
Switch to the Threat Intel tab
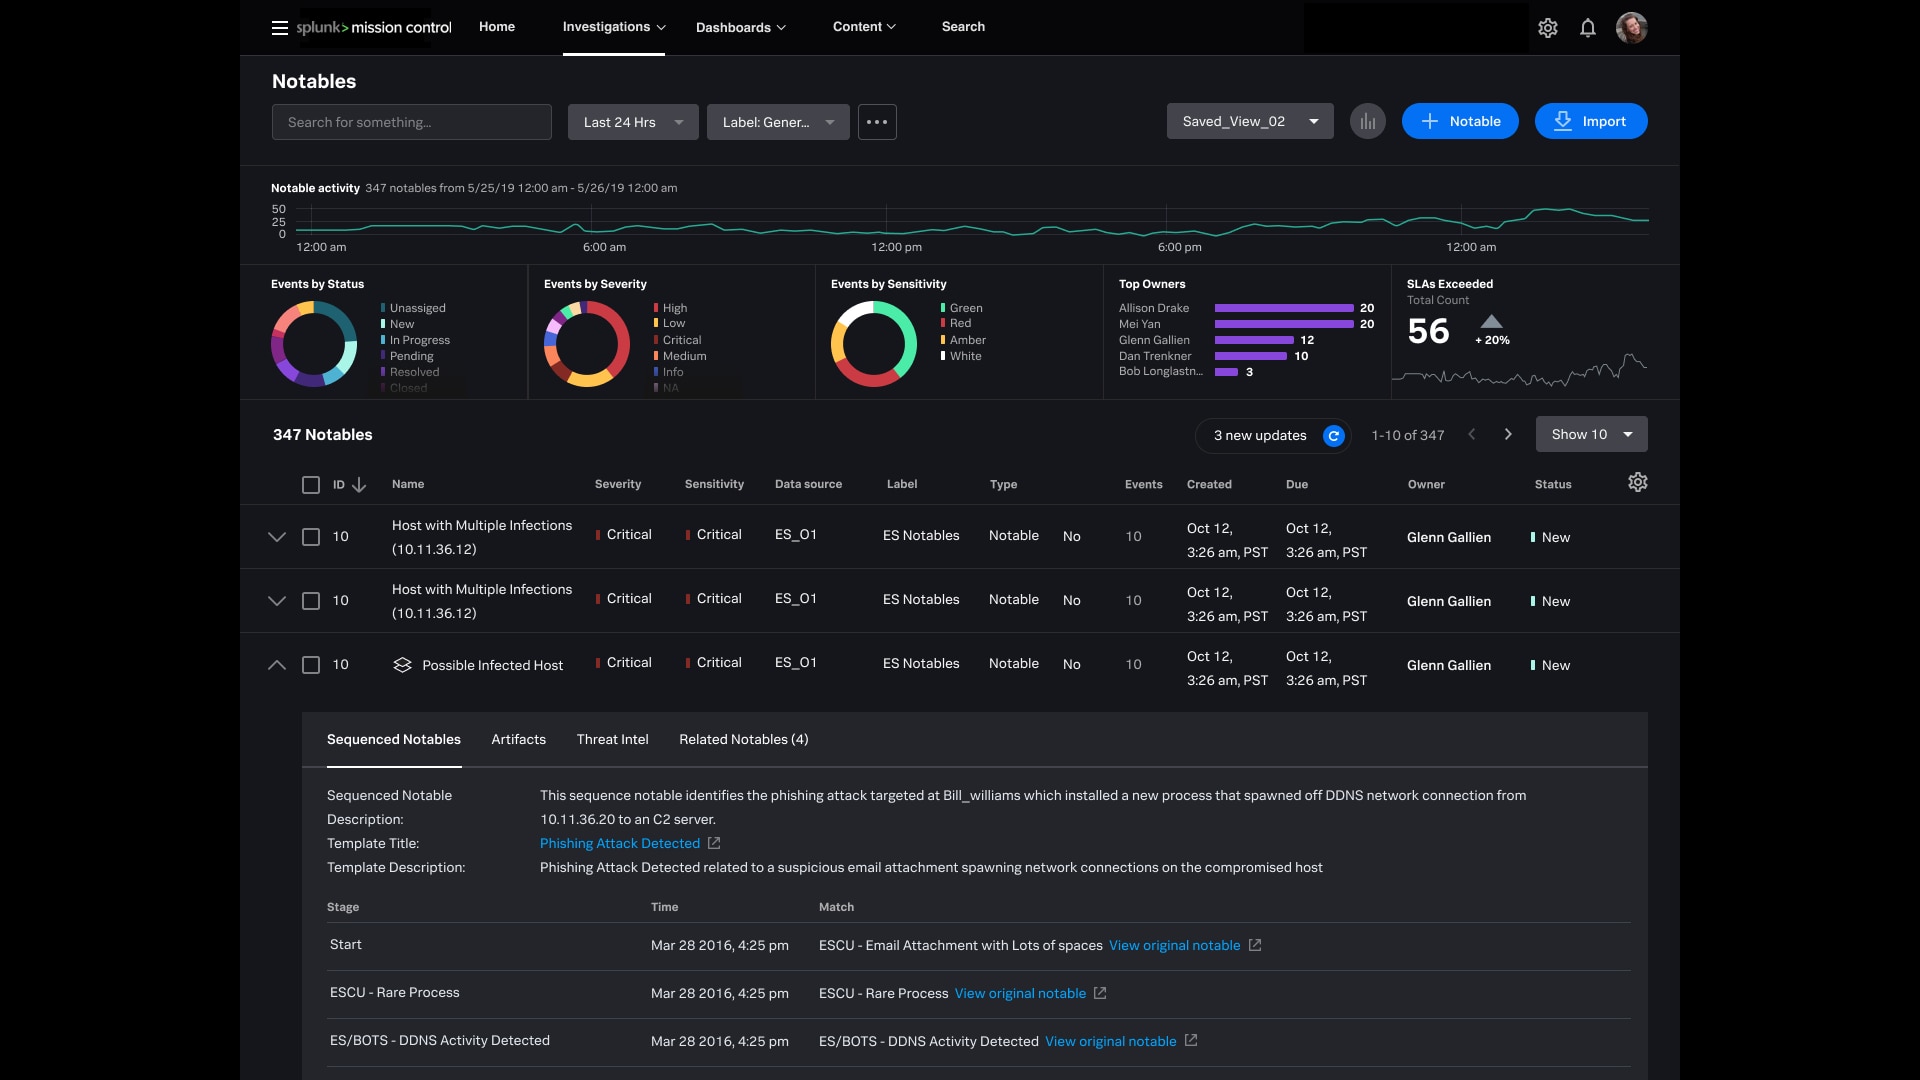tap(612, 740)
